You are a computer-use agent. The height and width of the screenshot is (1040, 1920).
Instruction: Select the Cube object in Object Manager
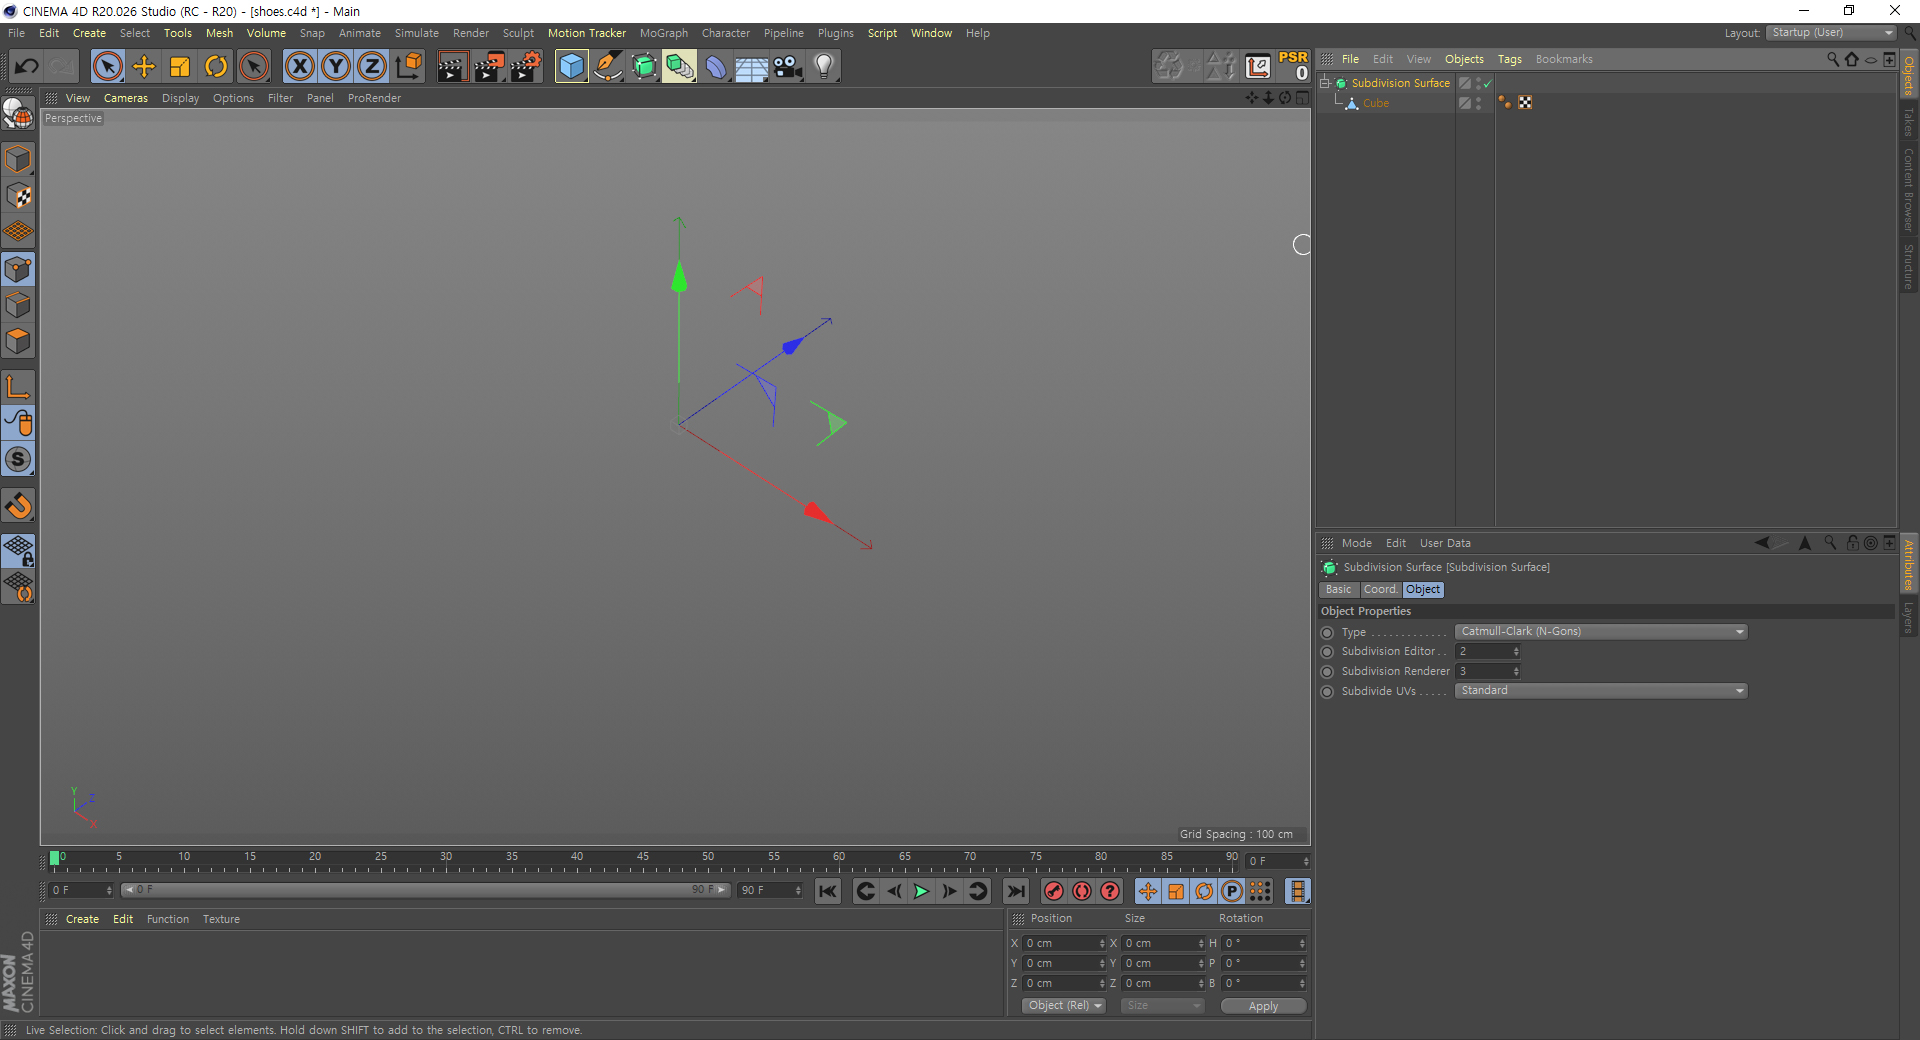click(1376, 103)
